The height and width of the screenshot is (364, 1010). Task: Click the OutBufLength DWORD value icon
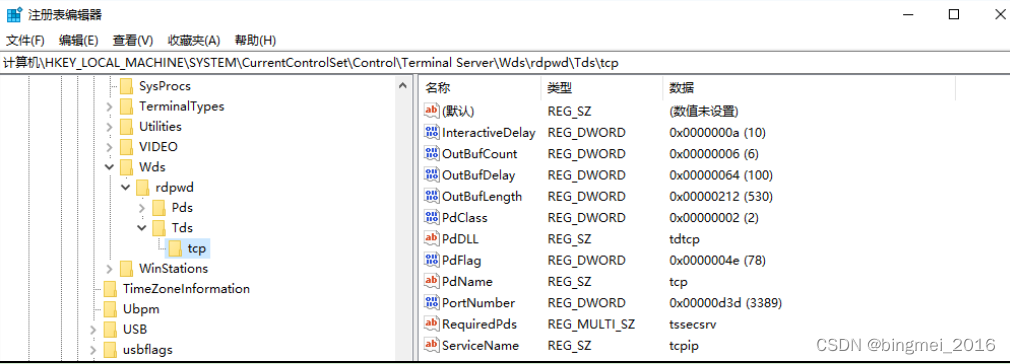click(x=432, y=196)
